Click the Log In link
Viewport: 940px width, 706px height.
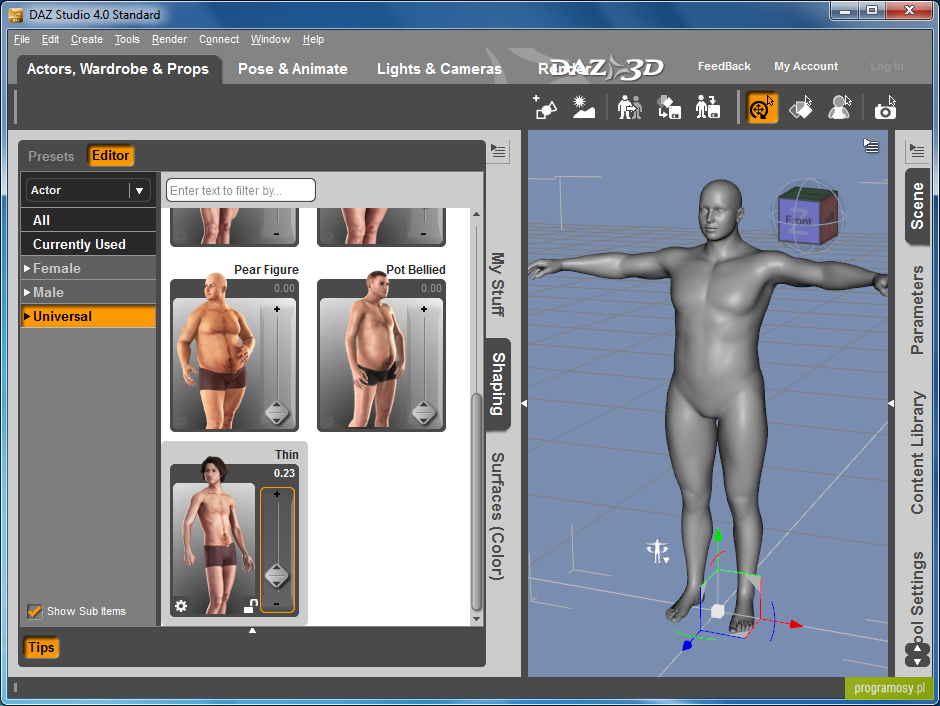pyautogui.click(x=887, y=67)
